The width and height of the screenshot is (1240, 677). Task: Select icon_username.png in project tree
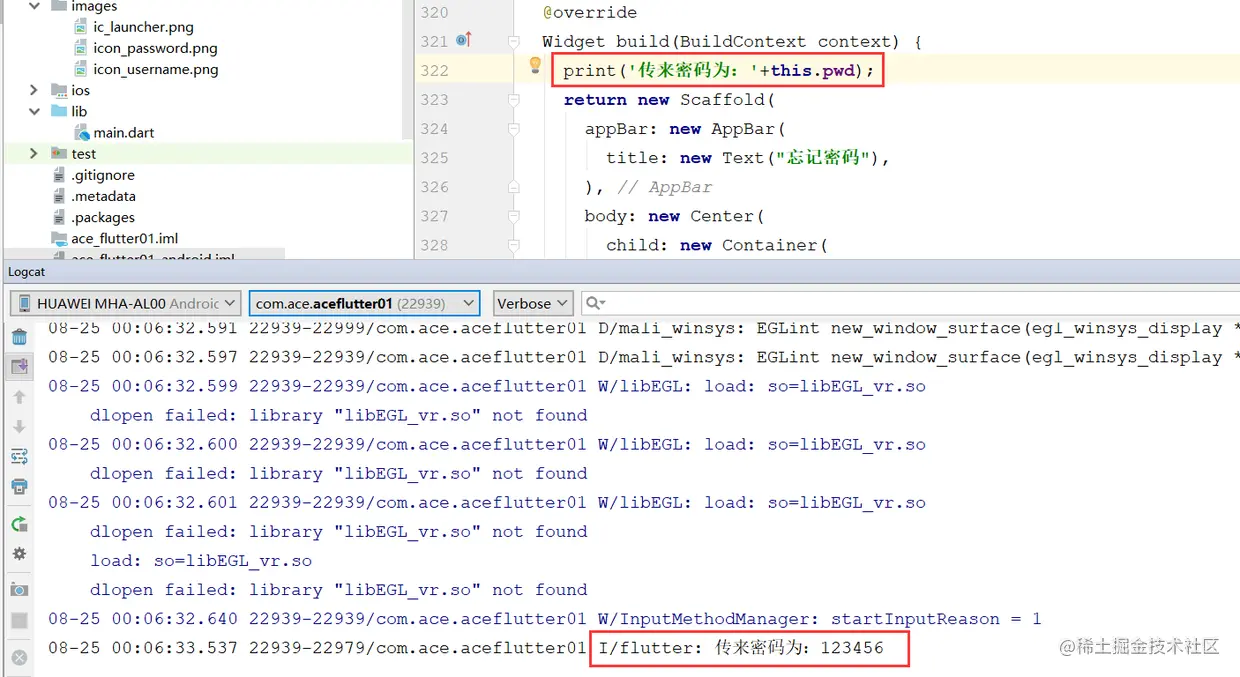coord(155,69)
